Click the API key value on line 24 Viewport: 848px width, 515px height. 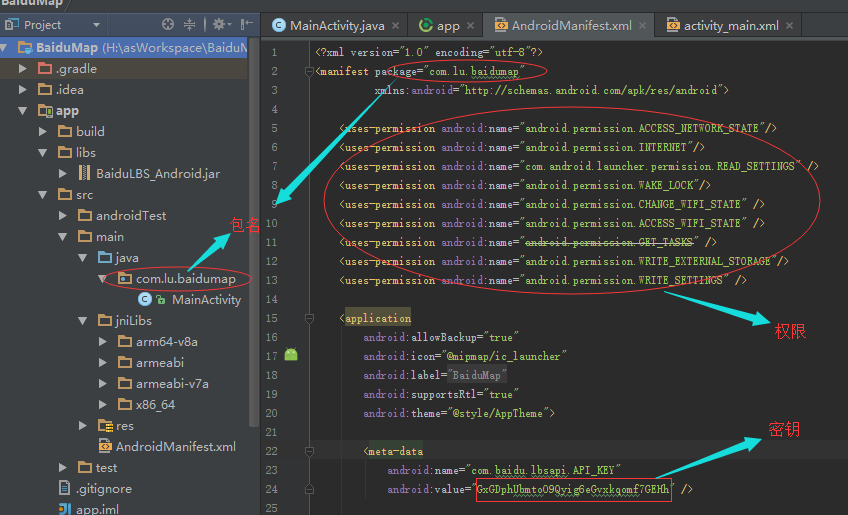coord(573,490)
